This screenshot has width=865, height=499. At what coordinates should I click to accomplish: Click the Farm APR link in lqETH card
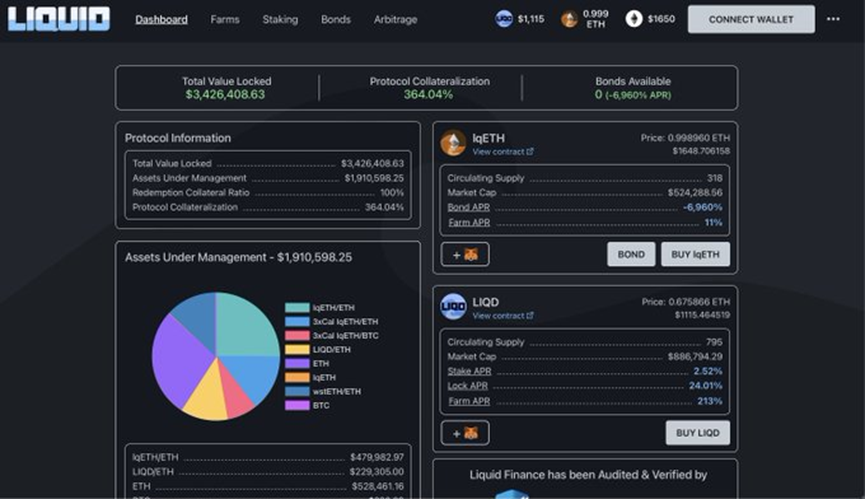point(468,222)
